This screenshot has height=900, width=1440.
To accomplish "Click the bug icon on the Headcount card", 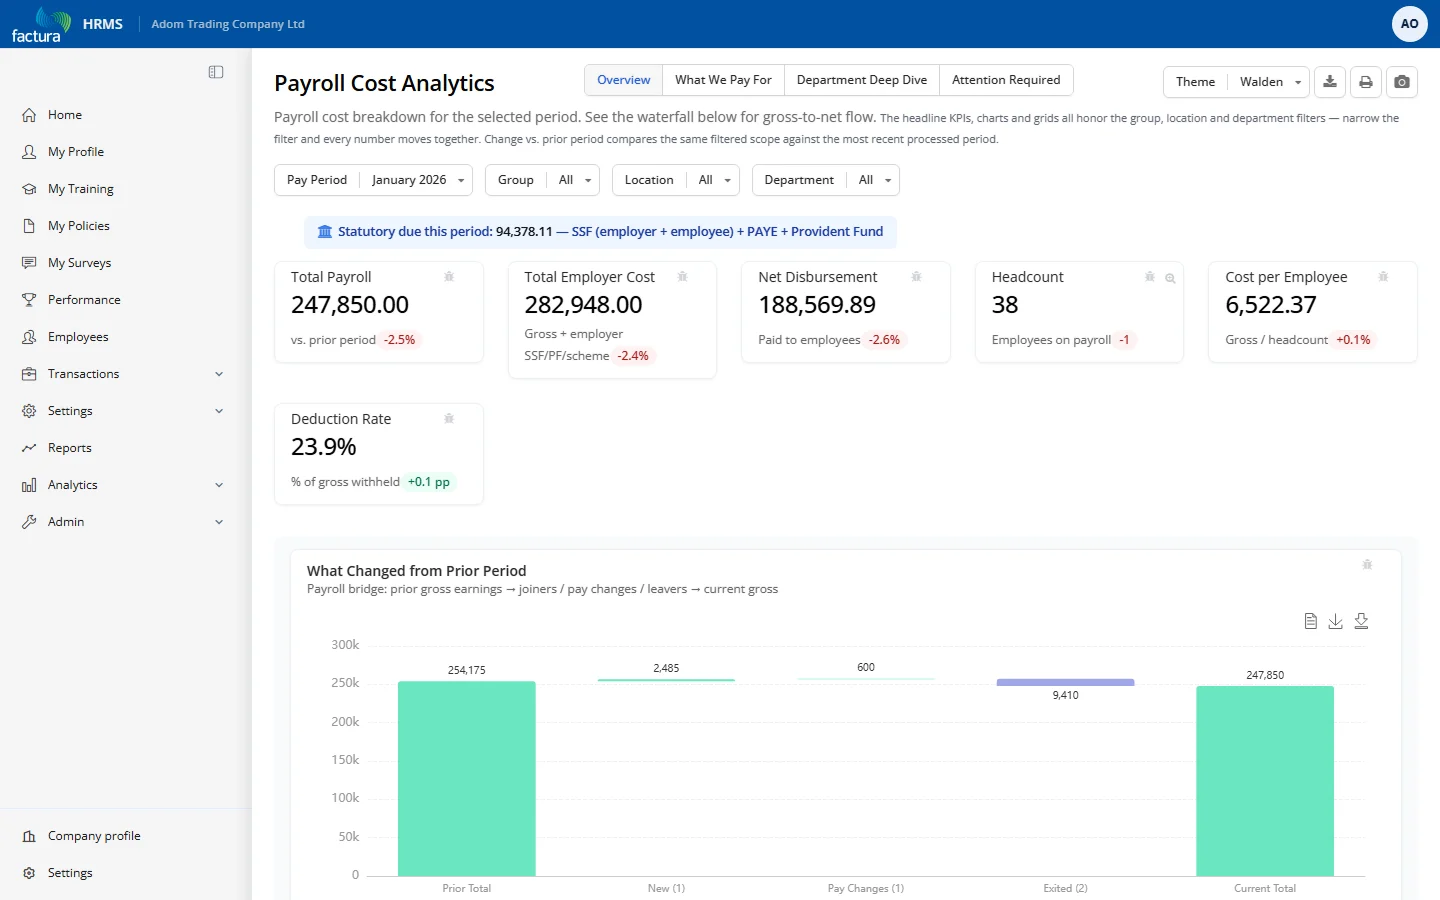I will (x=1150, y=277).
